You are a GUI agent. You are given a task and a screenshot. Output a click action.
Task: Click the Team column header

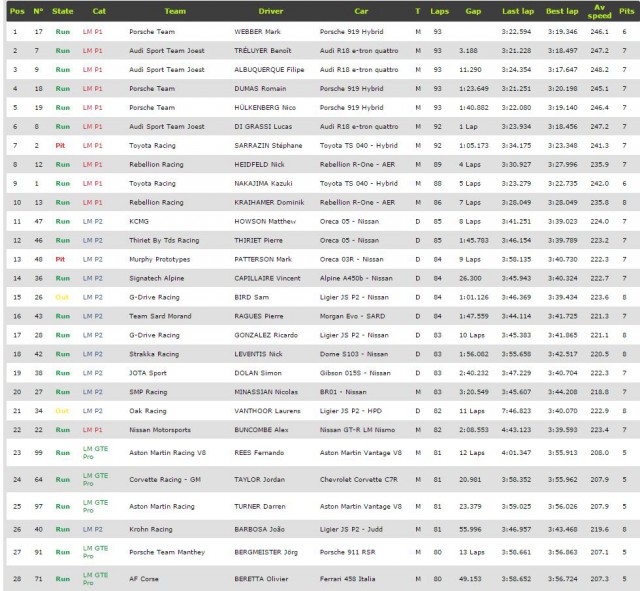[x=175, y=11]
